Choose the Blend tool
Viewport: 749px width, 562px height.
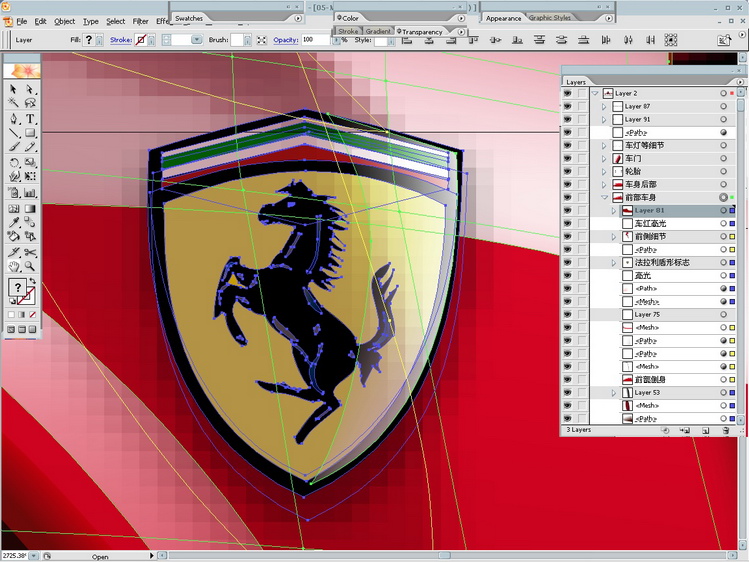30,222
